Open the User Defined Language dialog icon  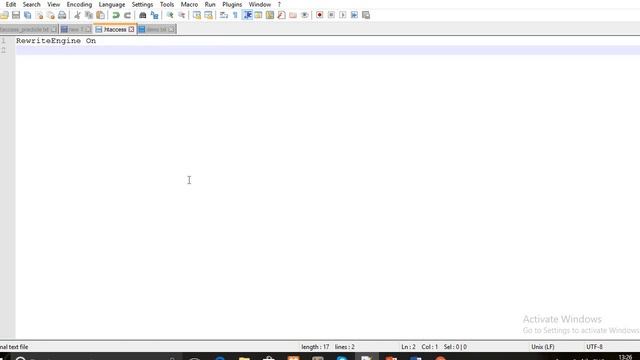point(258,15)
